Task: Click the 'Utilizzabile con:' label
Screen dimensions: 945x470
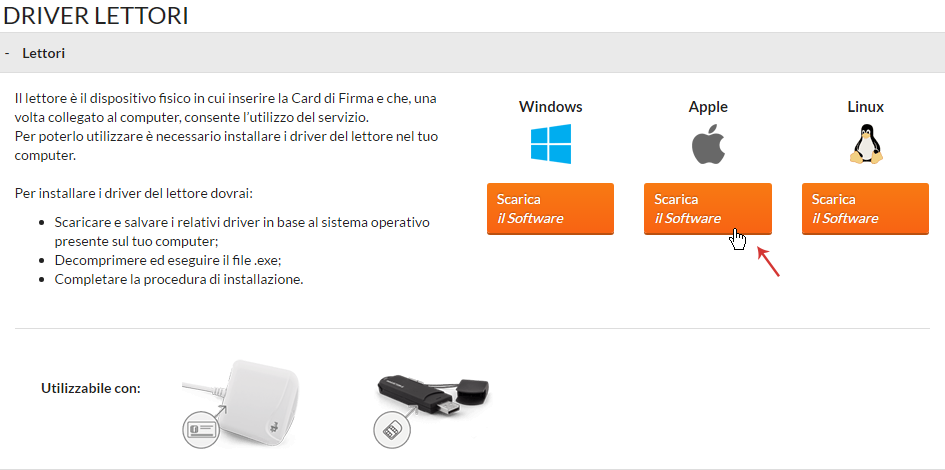Action: click(x=91, y=388)
